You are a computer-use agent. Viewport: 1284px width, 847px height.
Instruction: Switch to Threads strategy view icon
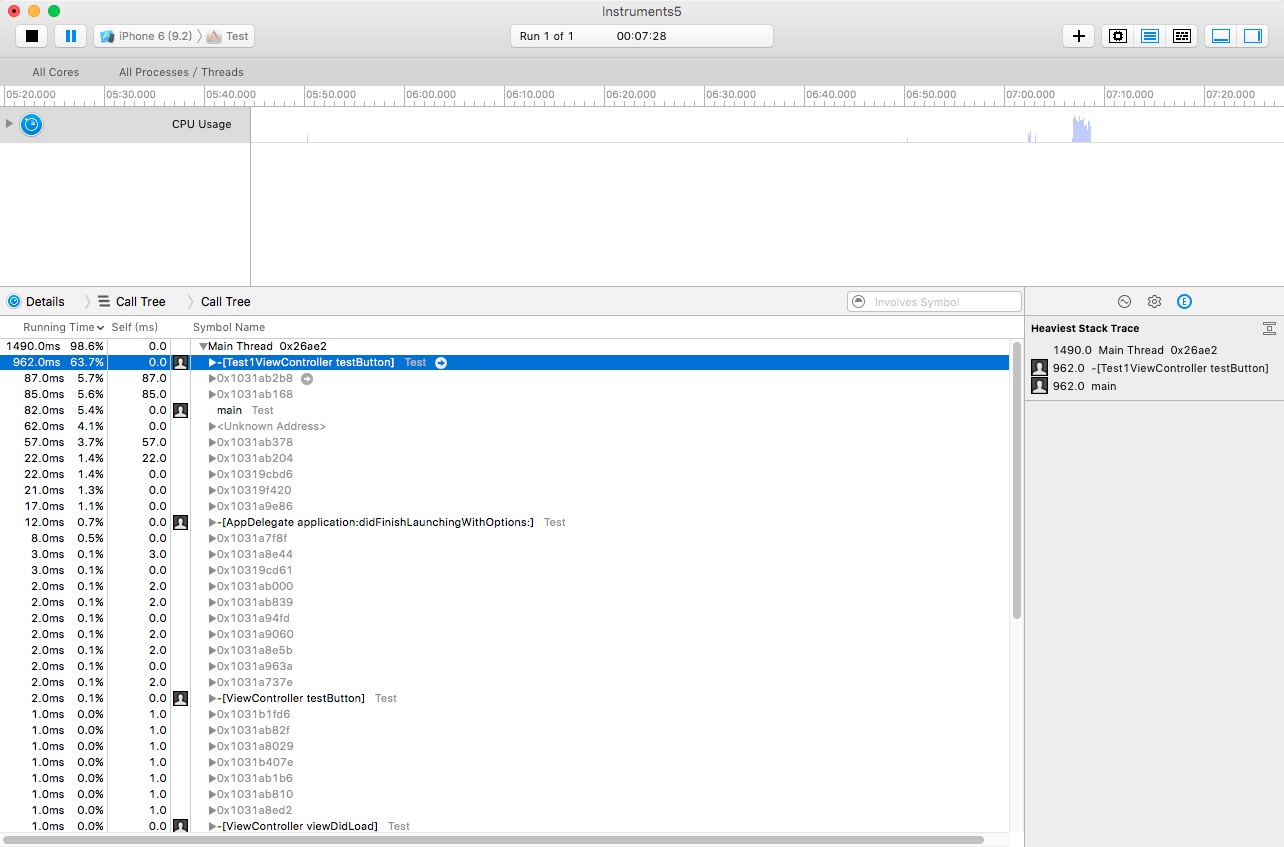[1181, 36]
